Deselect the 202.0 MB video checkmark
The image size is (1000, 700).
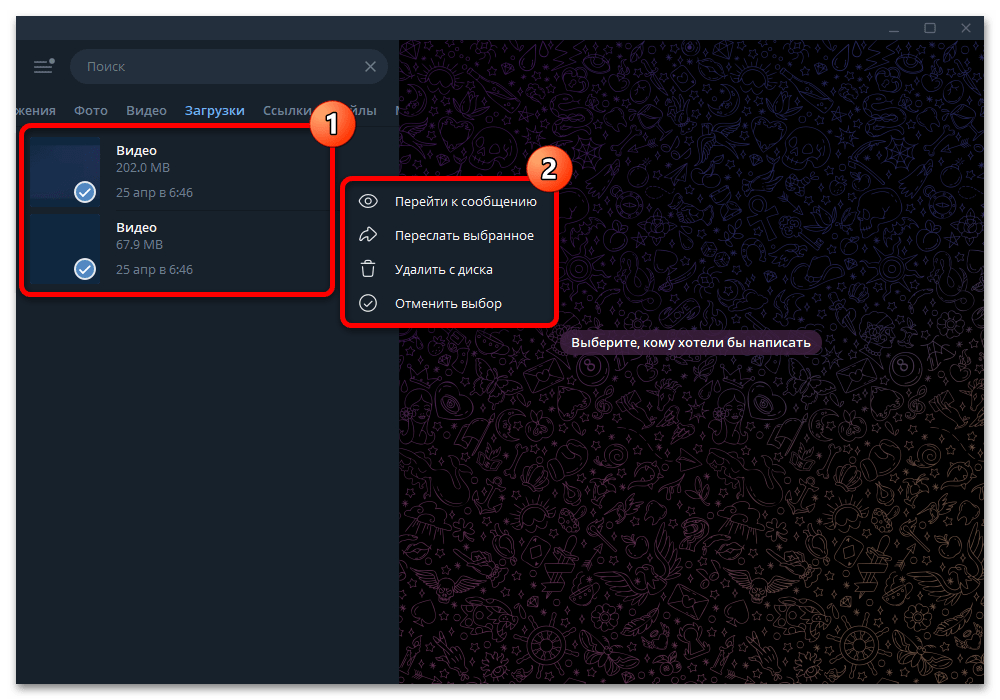85,192
